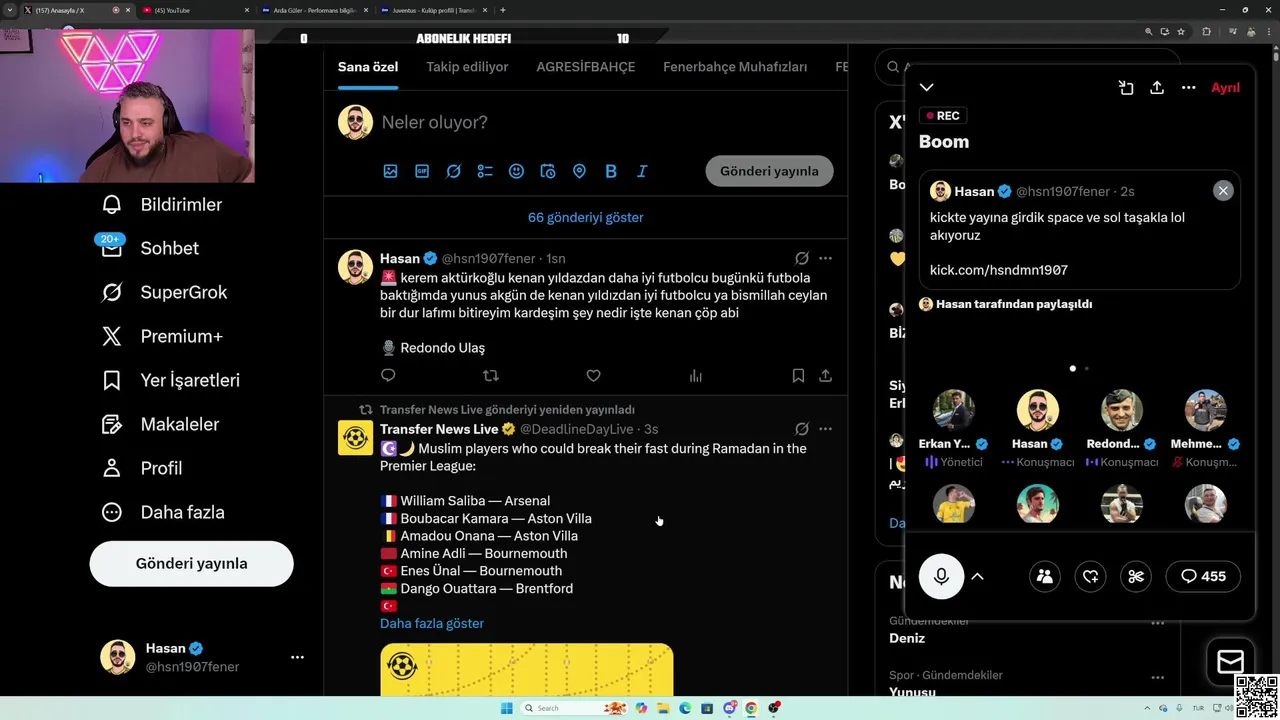The image size is (1280, 720).
Task: Open Space comments showing 455
Action: point(1203,576)
